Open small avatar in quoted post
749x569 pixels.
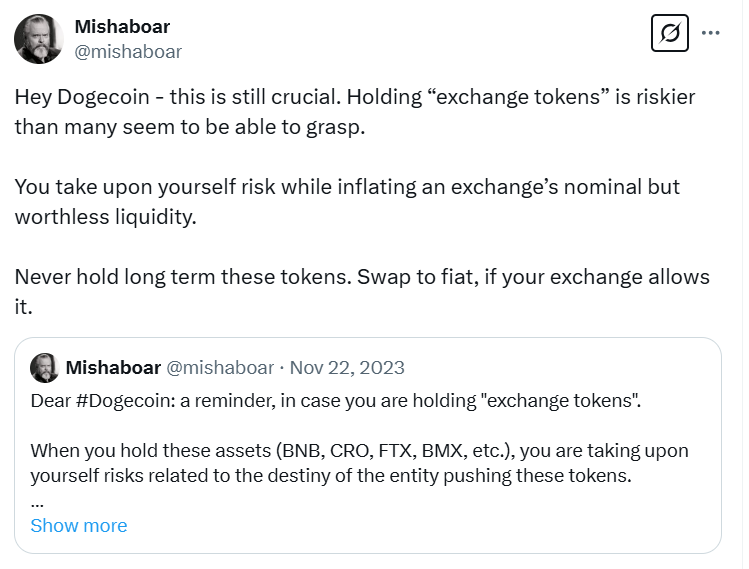point(44,368)
